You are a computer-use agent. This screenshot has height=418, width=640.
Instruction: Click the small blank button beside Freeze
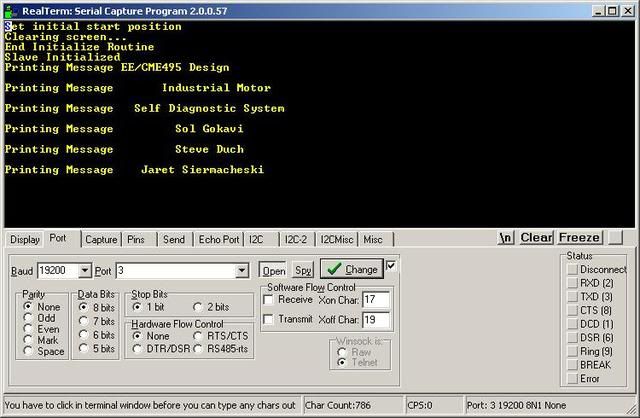point(616,238)
